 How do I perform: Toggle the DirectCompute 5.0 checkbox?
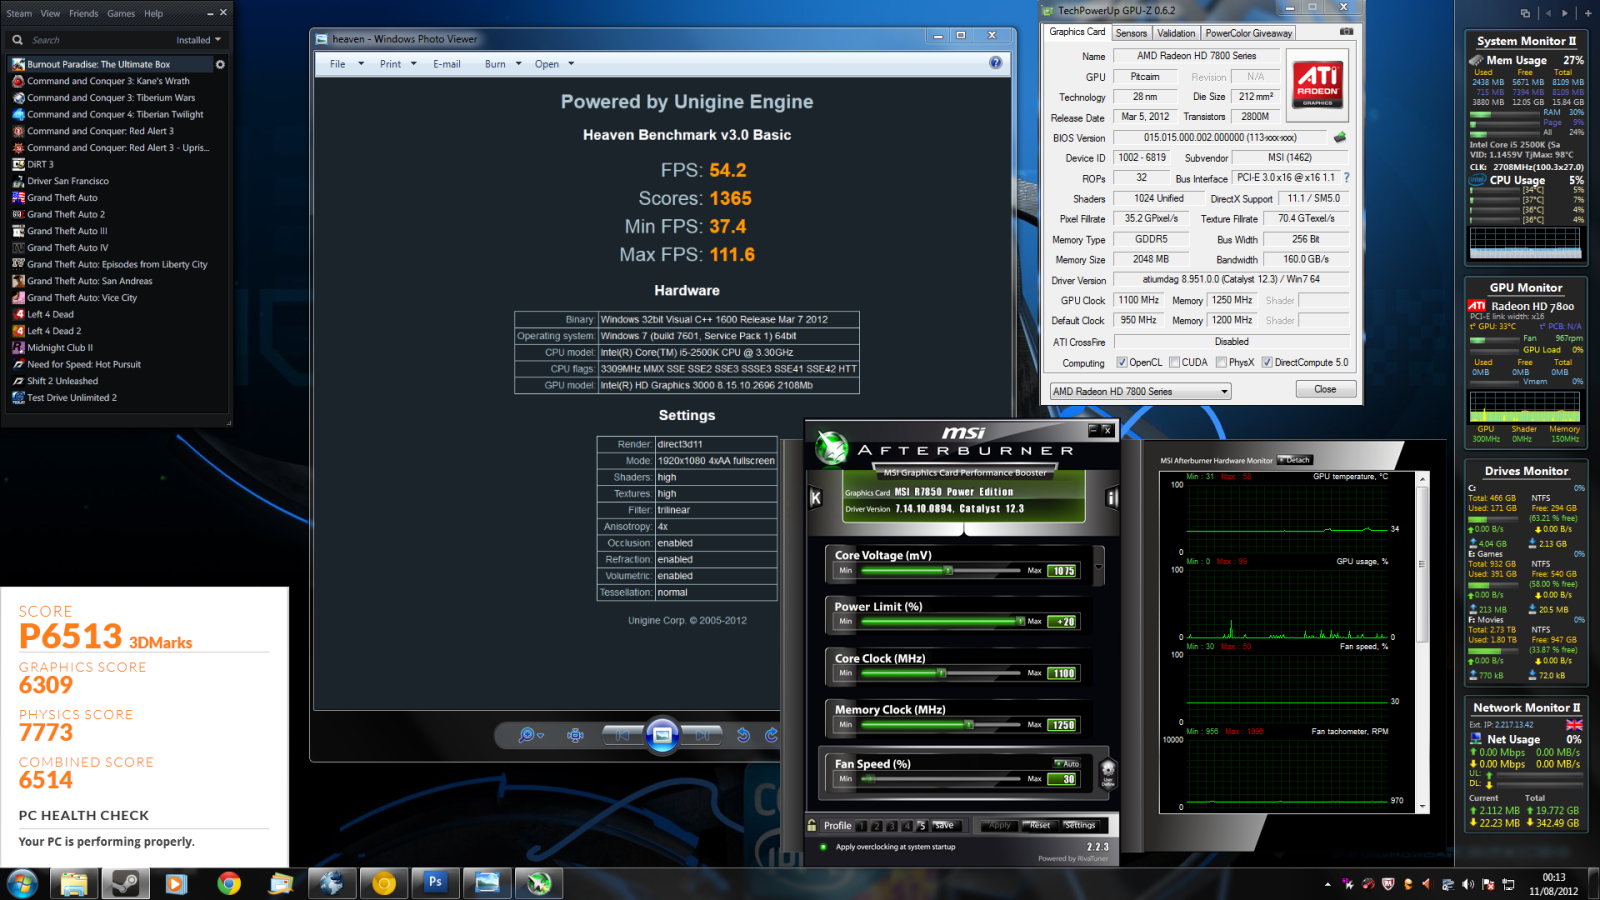(1267, 362)
